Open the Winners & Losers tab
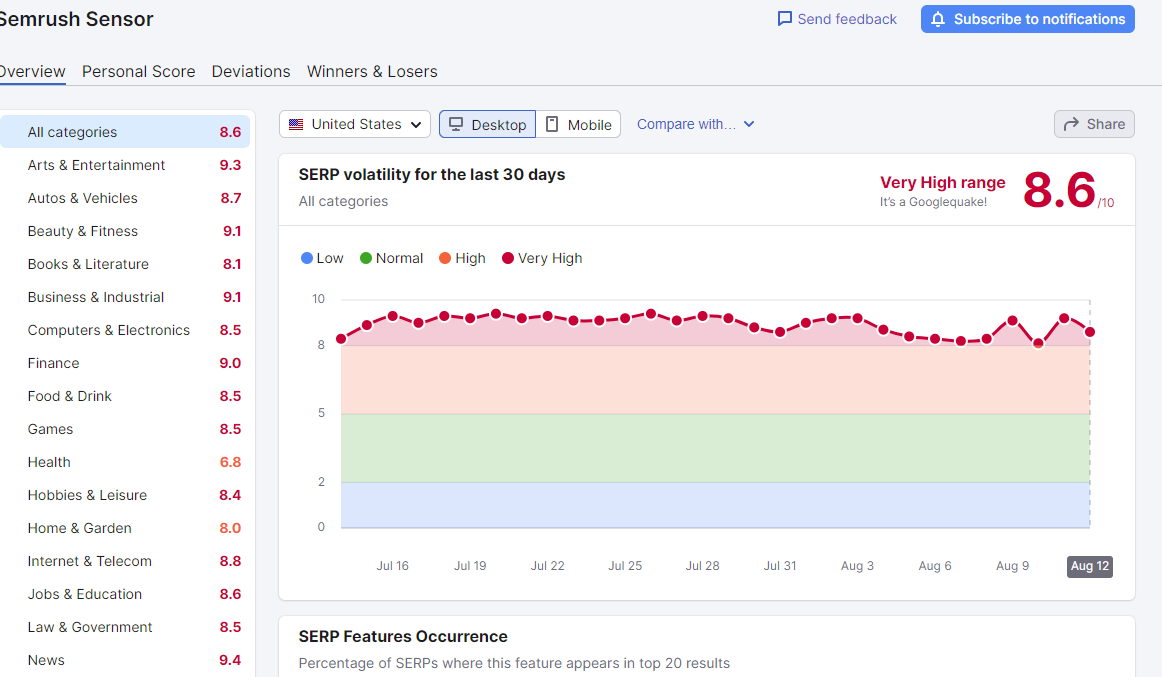This screenshot has height=677, width=1162. coord(372,72)
